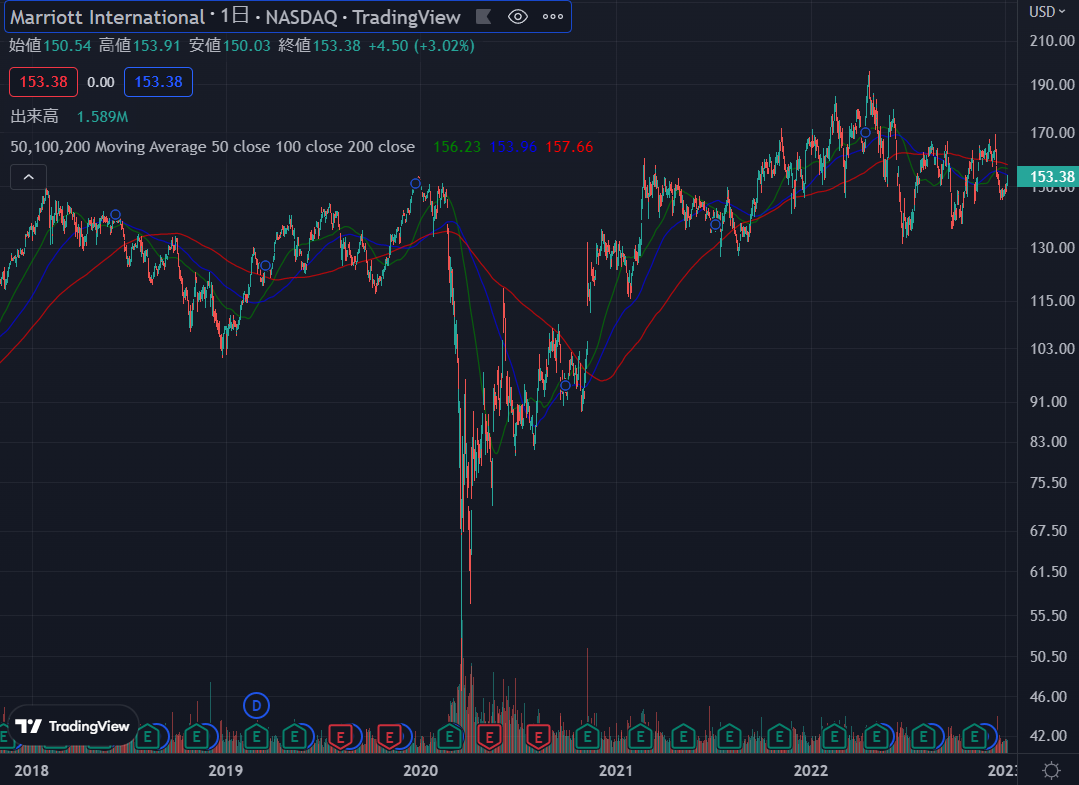
Task: Click the 0.00 spread value
Action: tap(100, 83)
